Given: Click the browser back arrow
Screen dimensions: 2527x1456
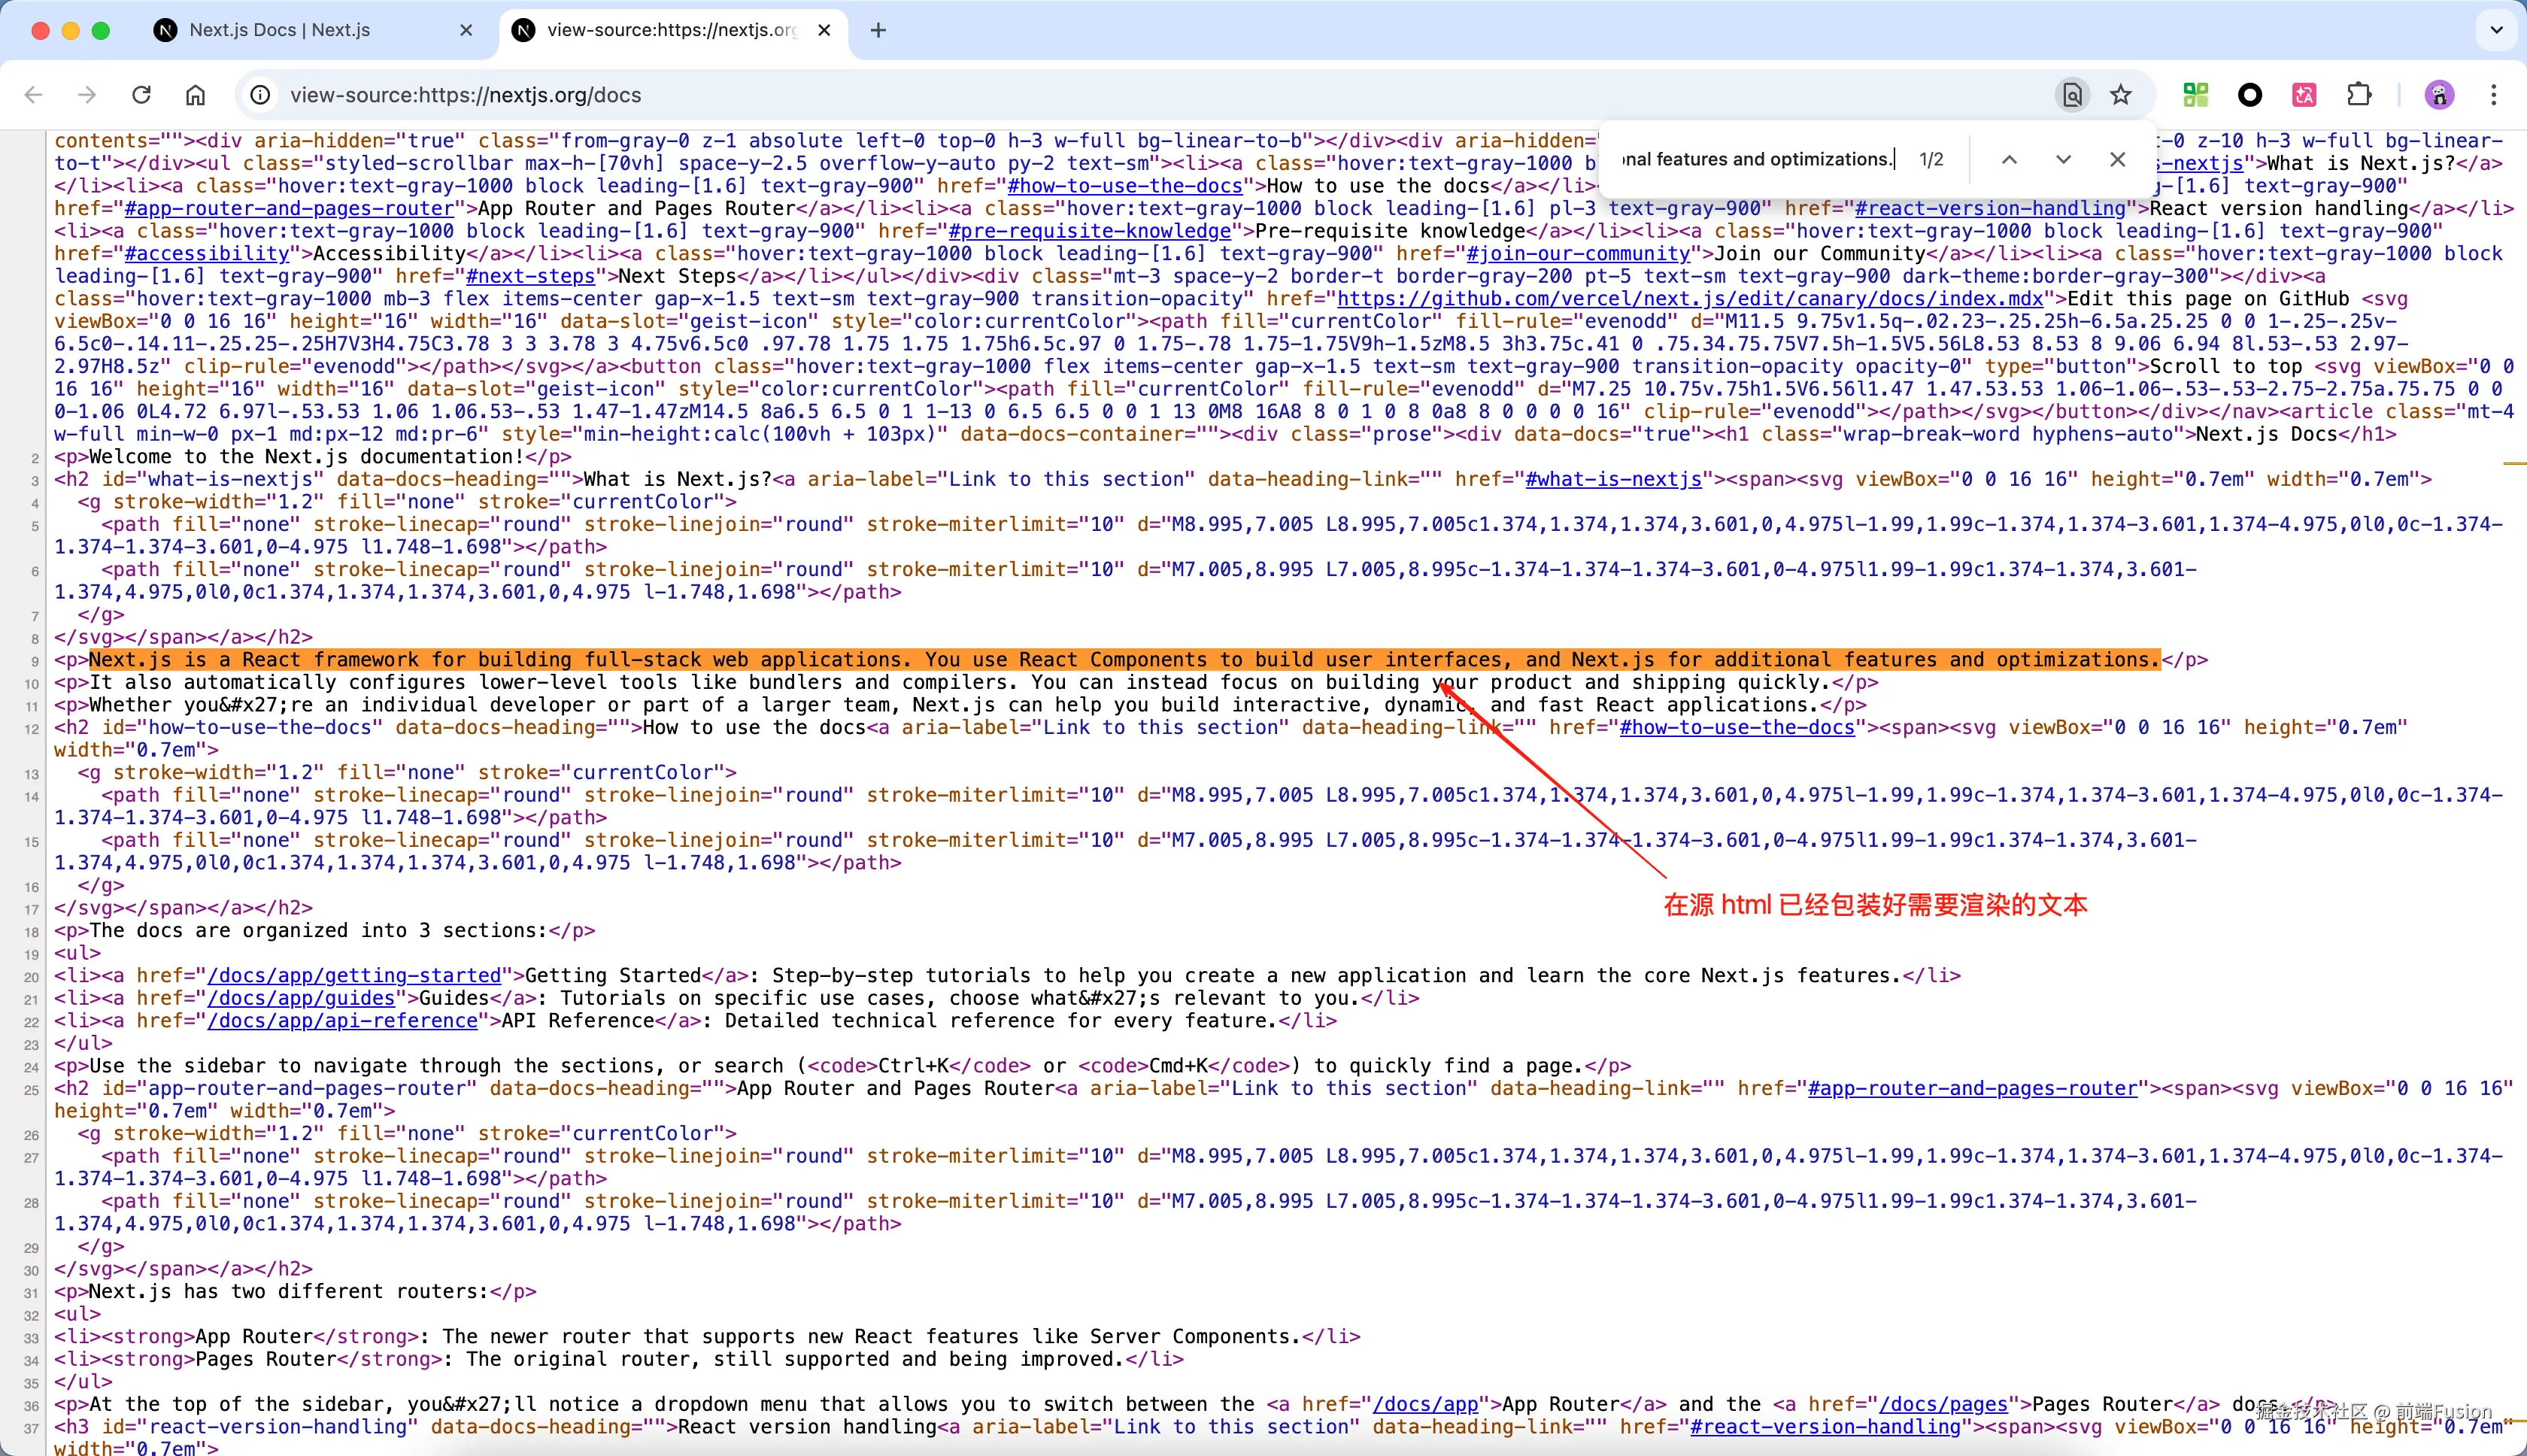Looking at the screenshot, I should [33, 95].
